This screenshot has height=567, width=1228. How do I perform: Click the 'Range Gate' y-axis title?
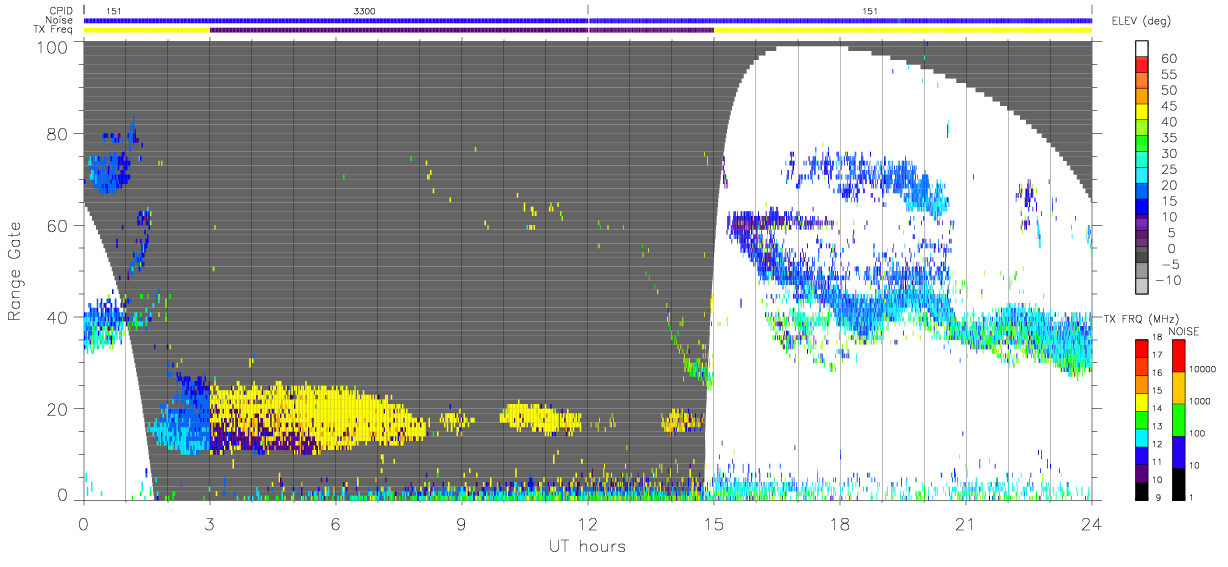click(16, 273)
